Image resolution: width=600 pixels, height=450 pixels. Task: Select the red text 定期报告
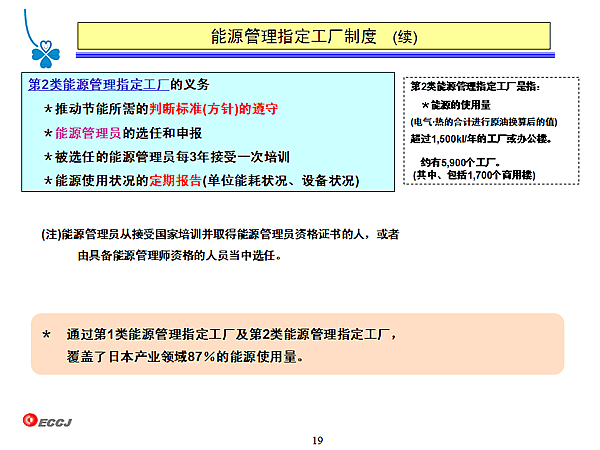[x=175, y=181]
